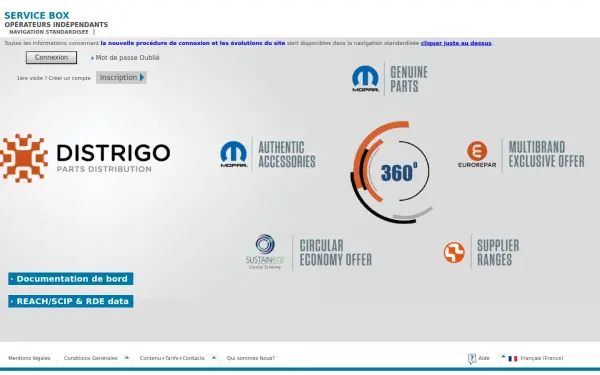Open Conditions Générales footer link

coord(90,358)
